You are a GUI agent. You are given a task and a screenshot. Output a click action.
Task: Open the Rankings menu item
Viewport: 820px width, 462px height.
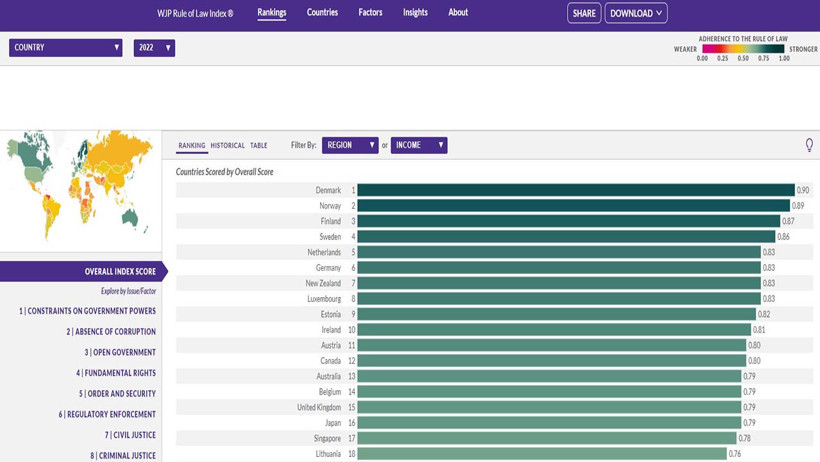(271, 13)
